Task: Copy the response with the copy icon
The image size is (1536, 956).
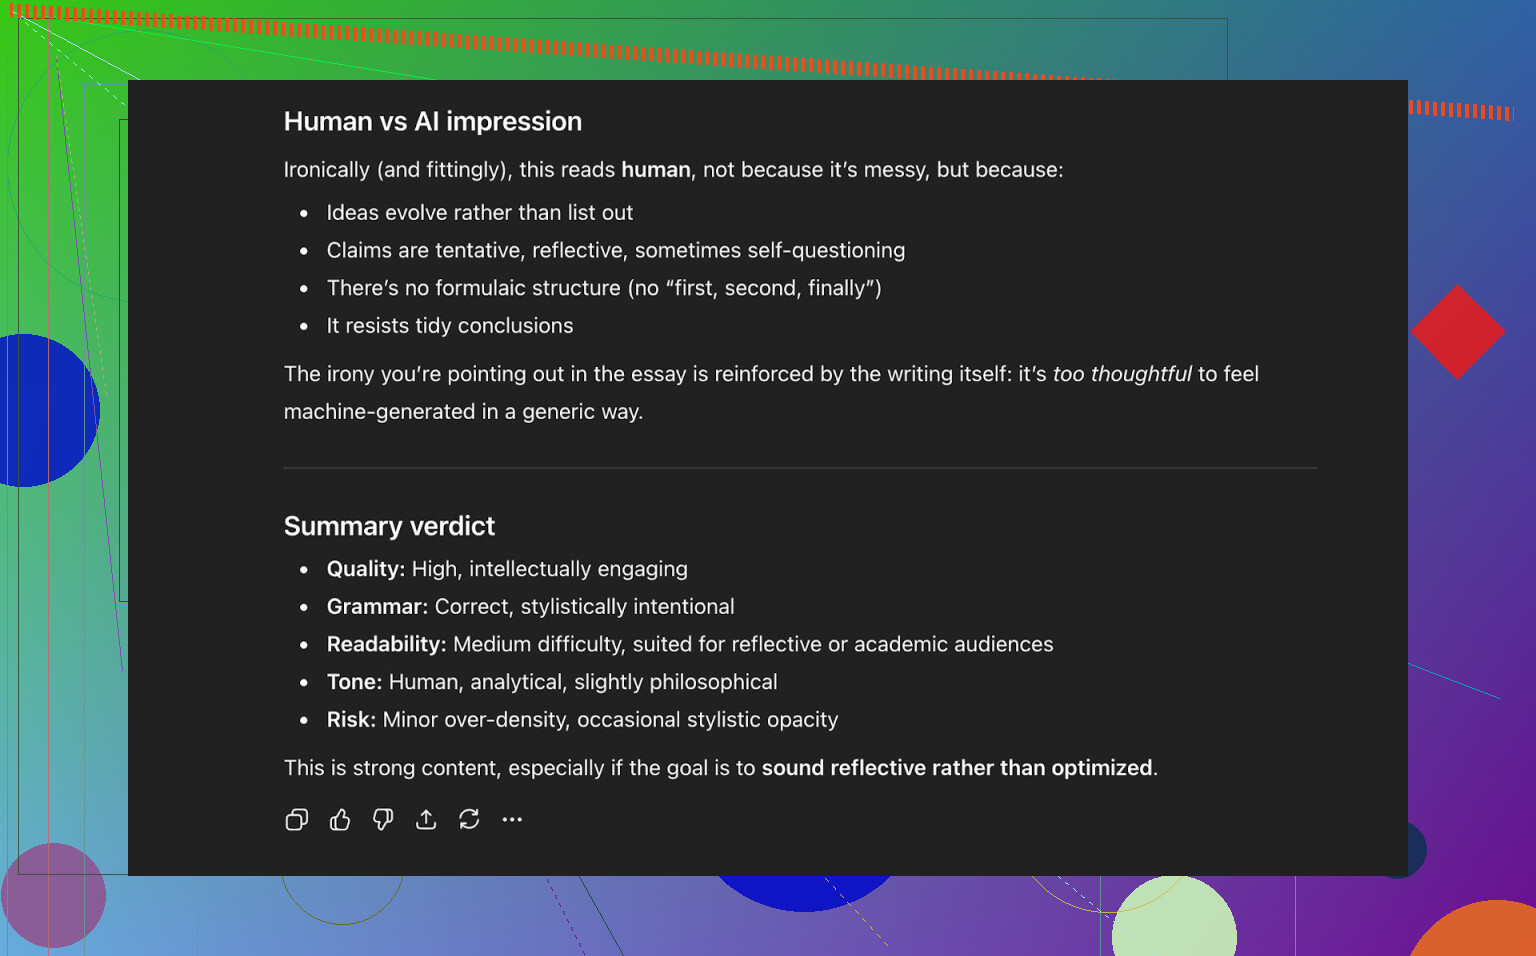Action: tap(296, 820)
